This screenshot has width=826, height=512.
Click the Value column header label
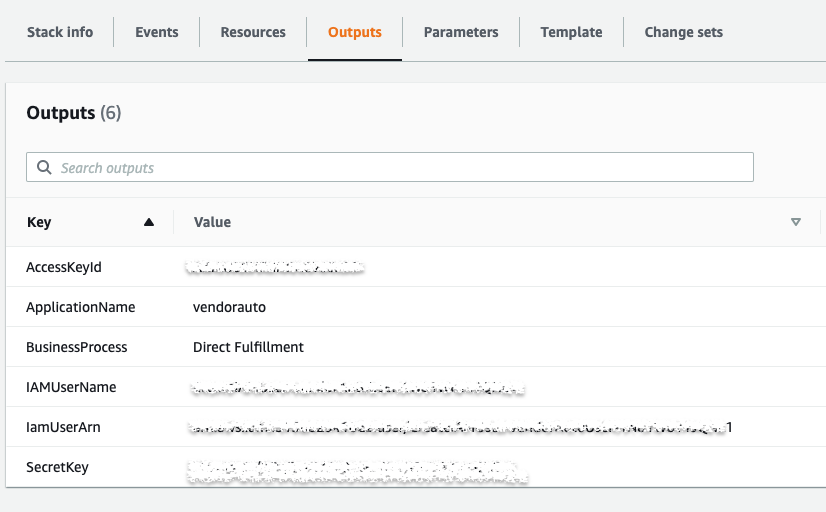tap(212, 222)
